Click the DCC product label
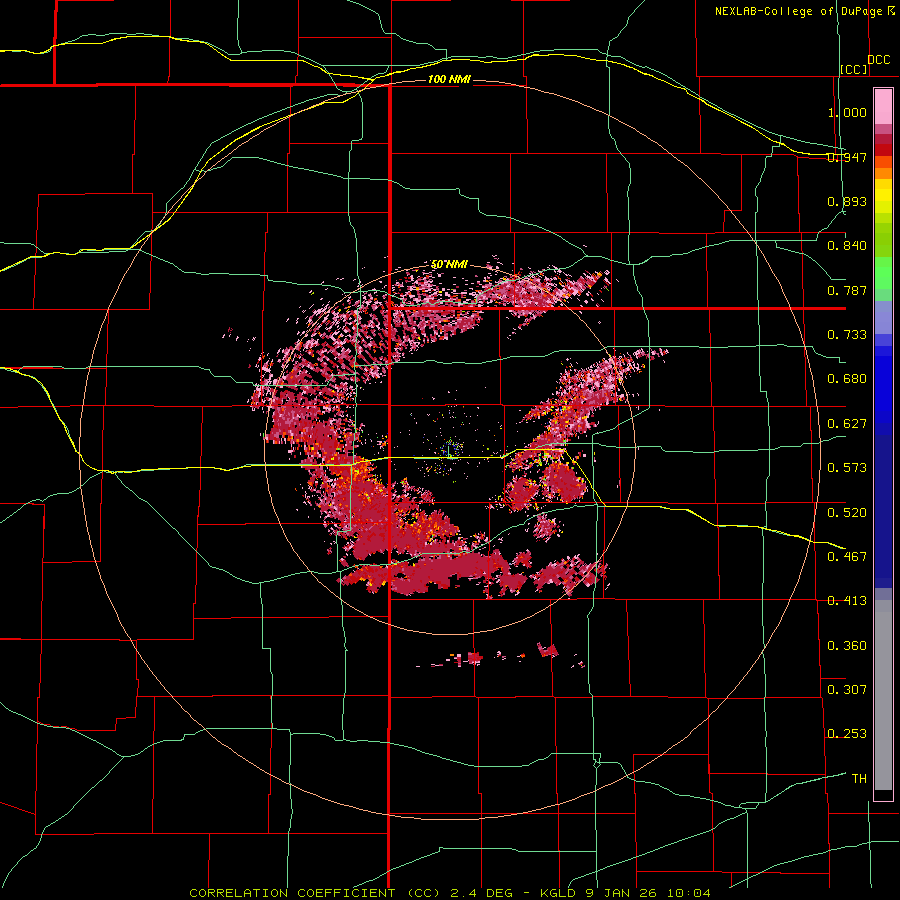This screenshot has height=900, width=900. coord(878,60)
